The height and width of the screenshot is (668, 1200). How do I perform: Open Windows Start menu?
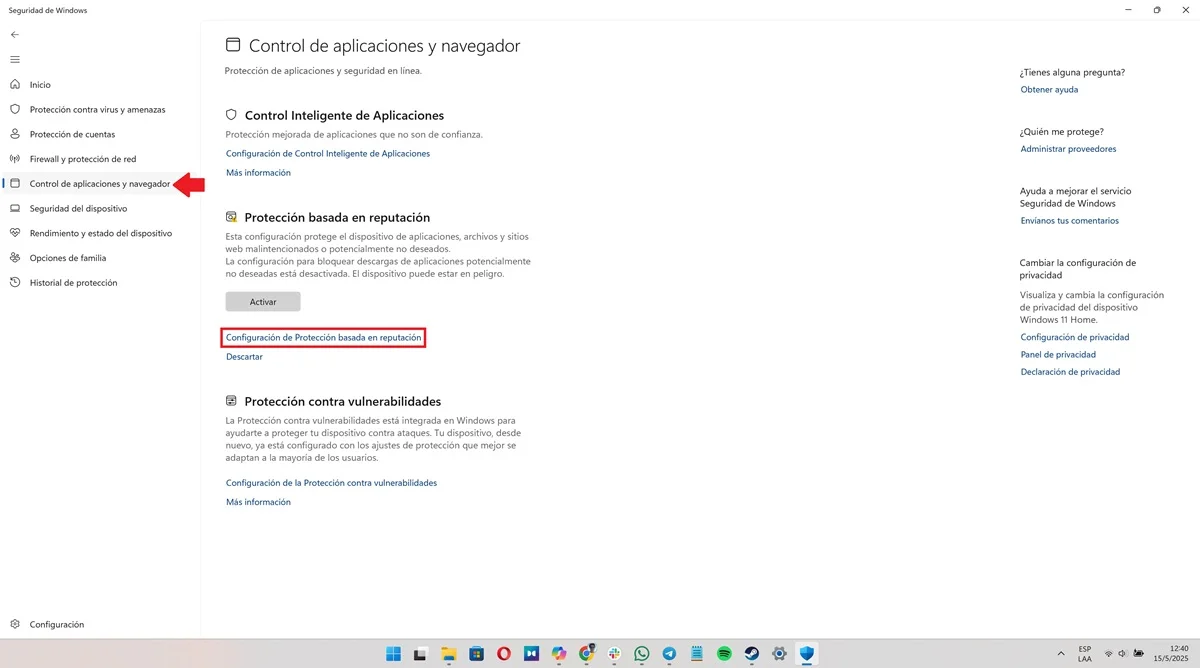(394, 654)
